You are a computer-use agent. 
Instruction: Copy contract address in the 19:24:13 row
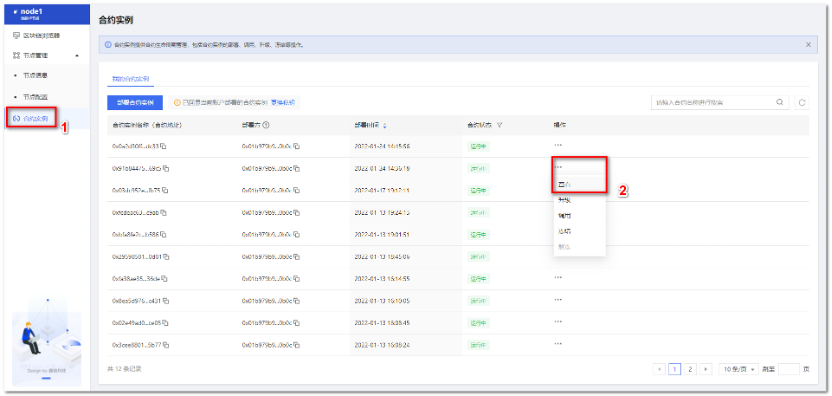tap(163, 212)
